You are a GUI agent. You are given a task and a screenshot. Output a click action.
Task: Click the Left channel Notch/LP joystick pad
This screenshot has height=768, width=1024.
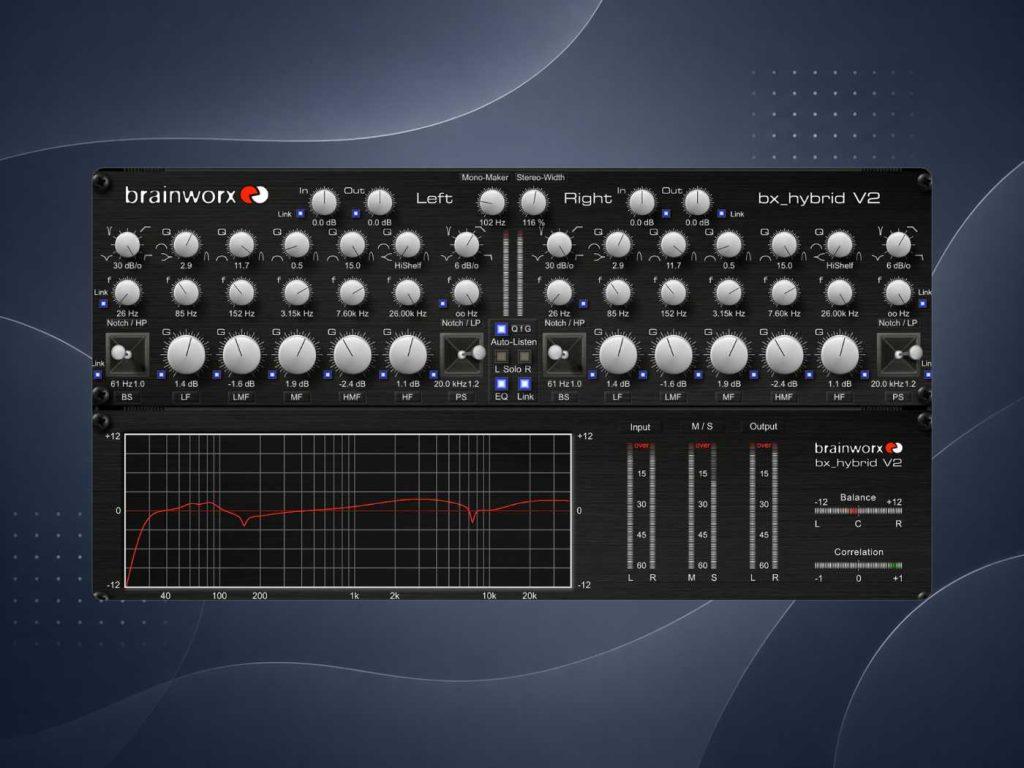pyautogui.click(x=462, y=355)
